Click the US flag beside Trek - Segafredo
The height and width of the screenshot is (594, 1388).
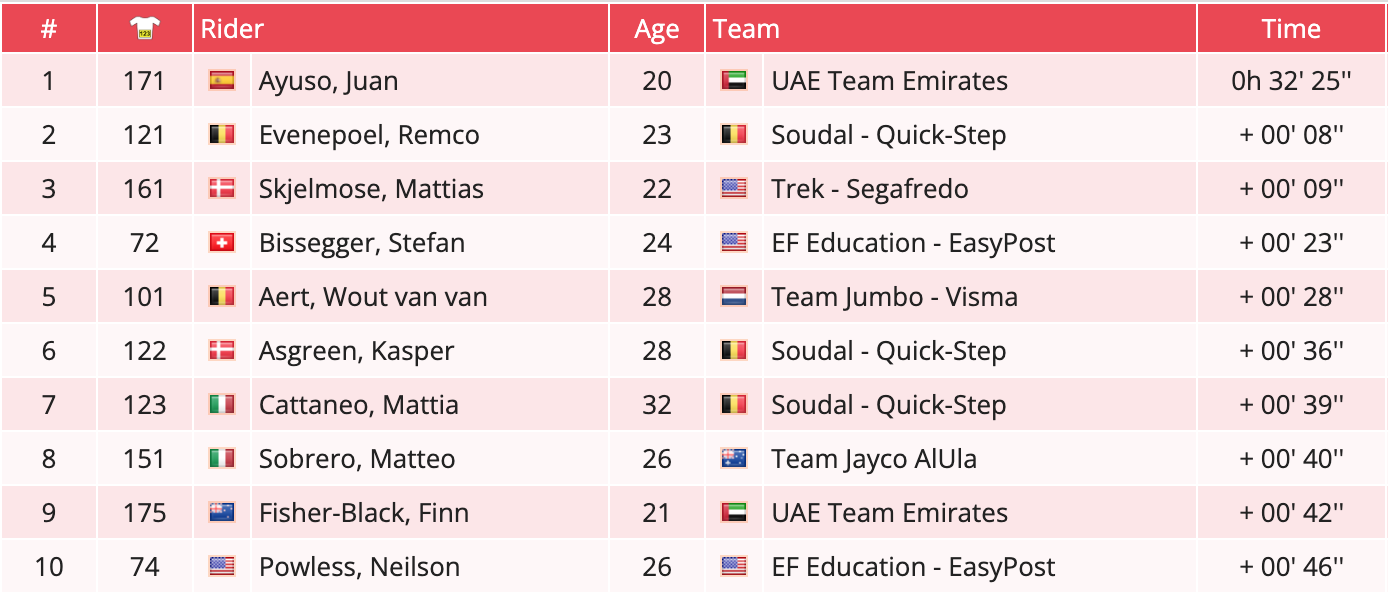[734, 189]
